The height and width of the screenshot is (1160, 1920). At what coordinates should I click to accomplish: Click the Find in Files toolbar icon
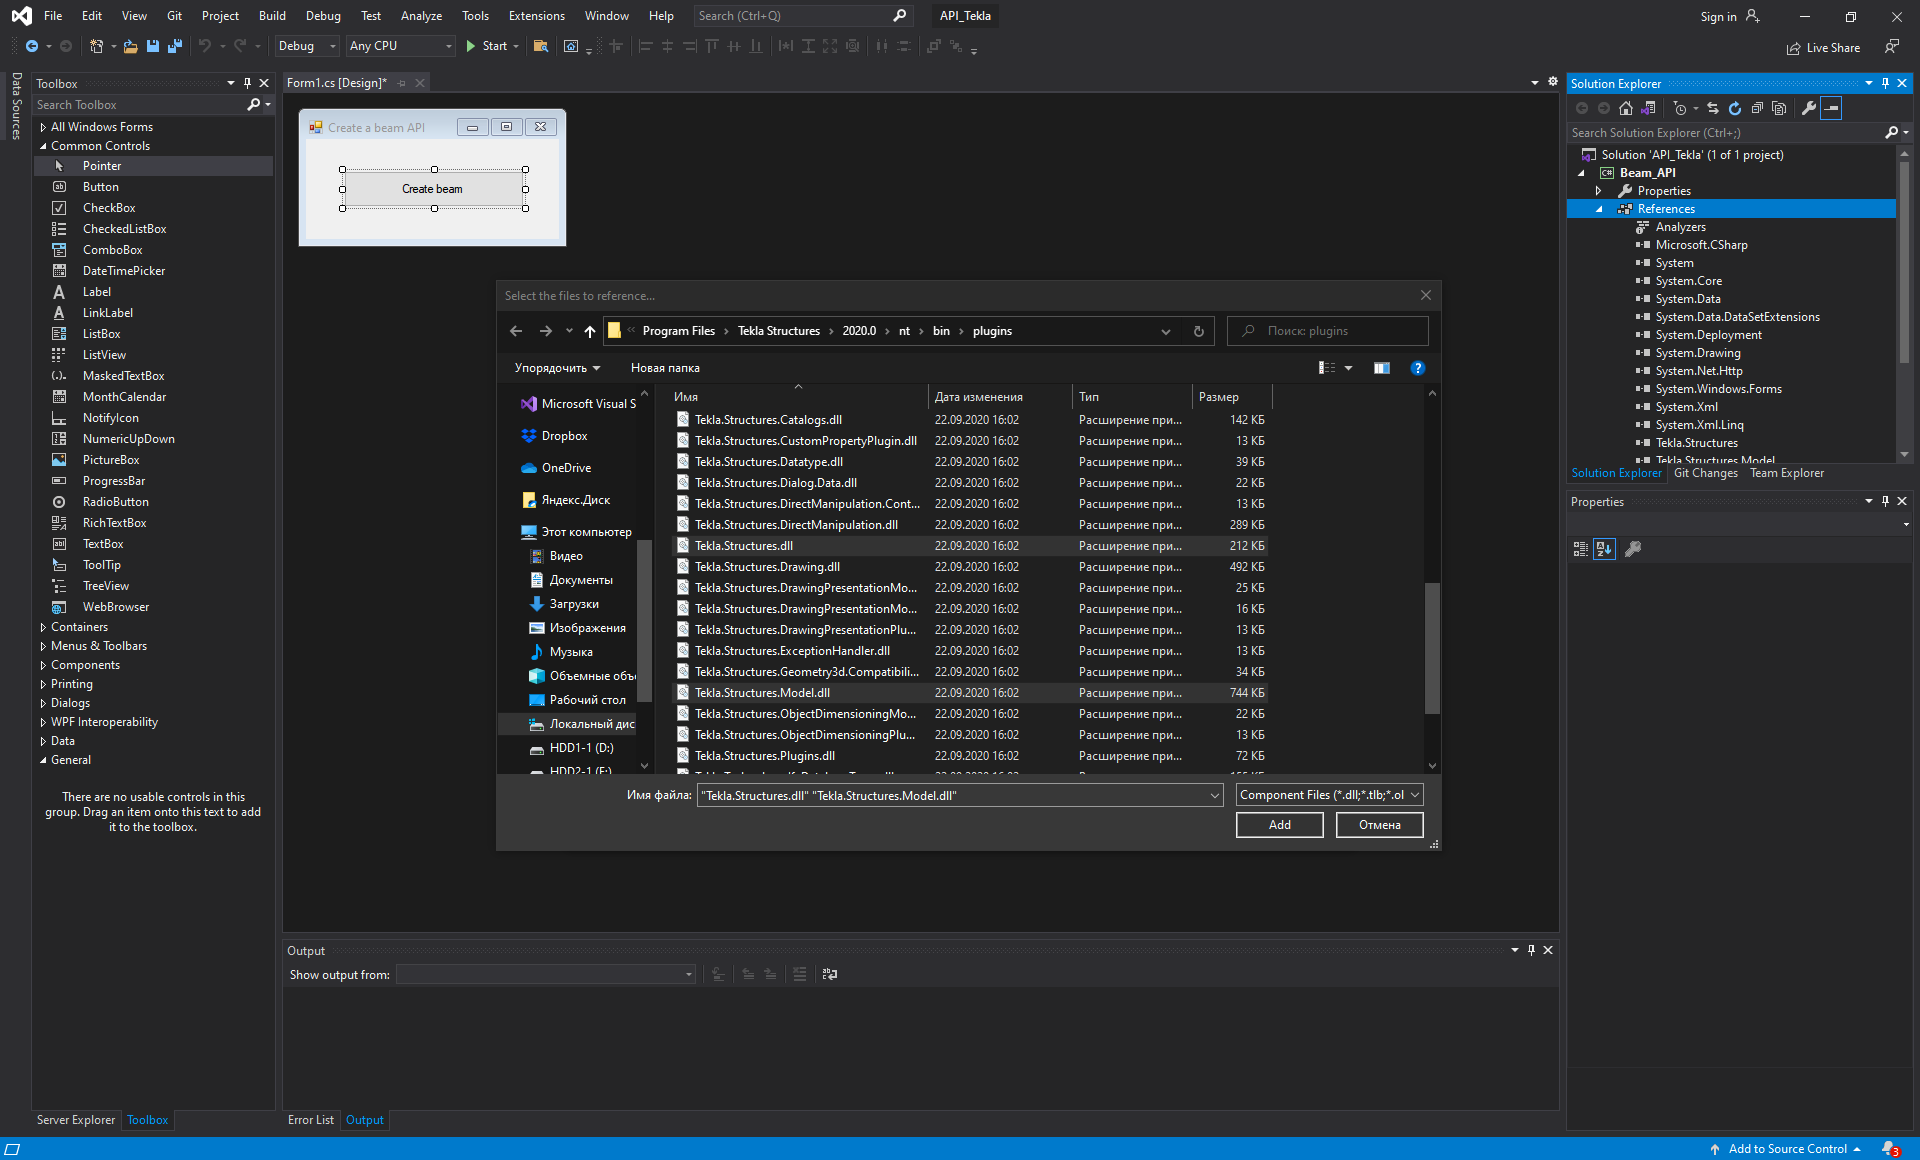(x=540, y=46)
